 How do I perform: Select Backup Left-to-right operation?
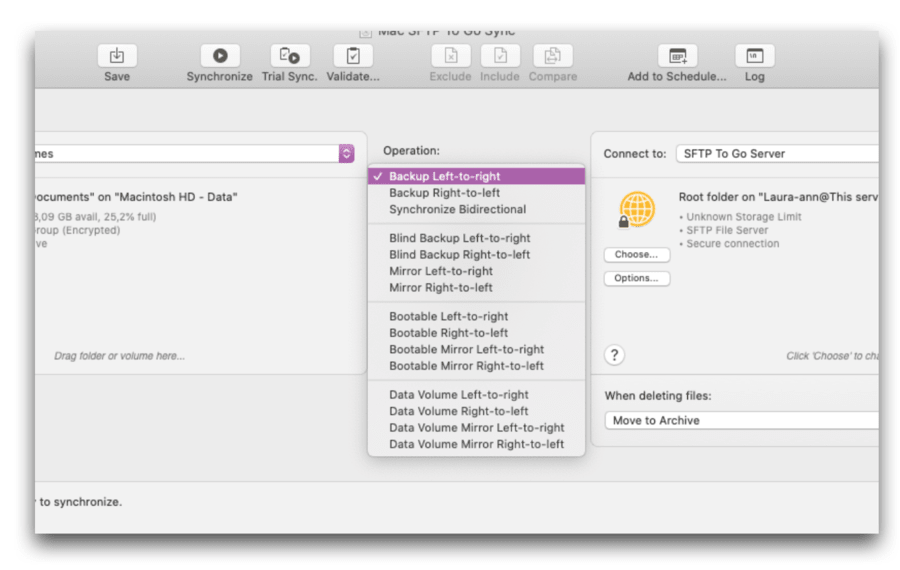tap(476, 176)
